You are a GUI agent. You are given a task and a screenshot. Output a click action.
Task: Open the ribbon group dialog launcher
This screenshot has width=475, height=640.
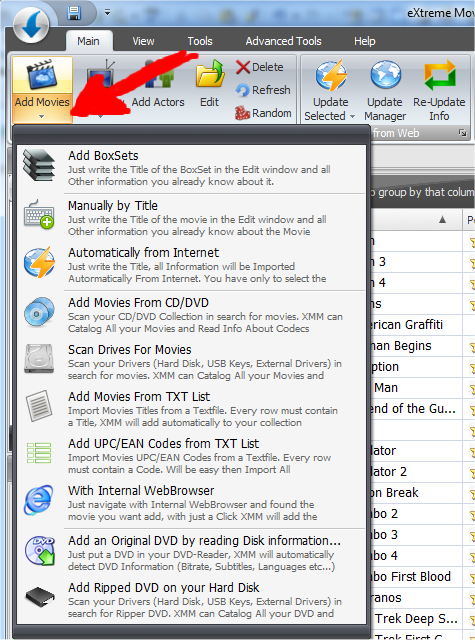click(x=462, y=133)
